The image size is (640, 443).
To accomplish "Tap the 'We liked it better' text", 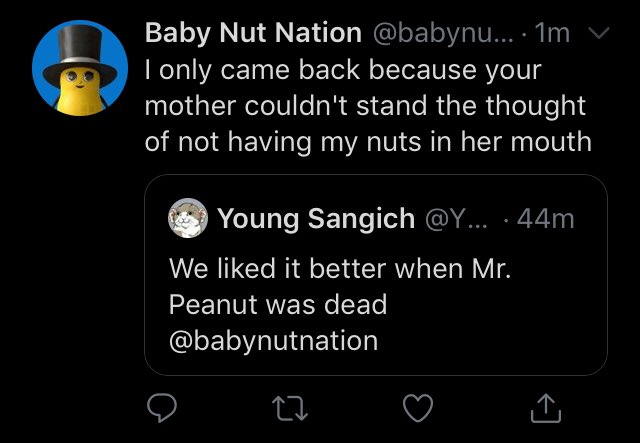I will click(340, 268).
